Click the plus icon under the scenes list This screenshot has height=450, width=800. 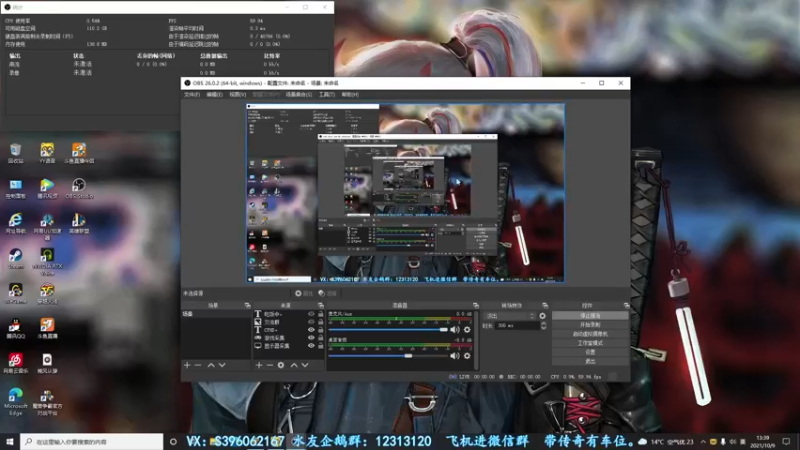tap(187, 365)
